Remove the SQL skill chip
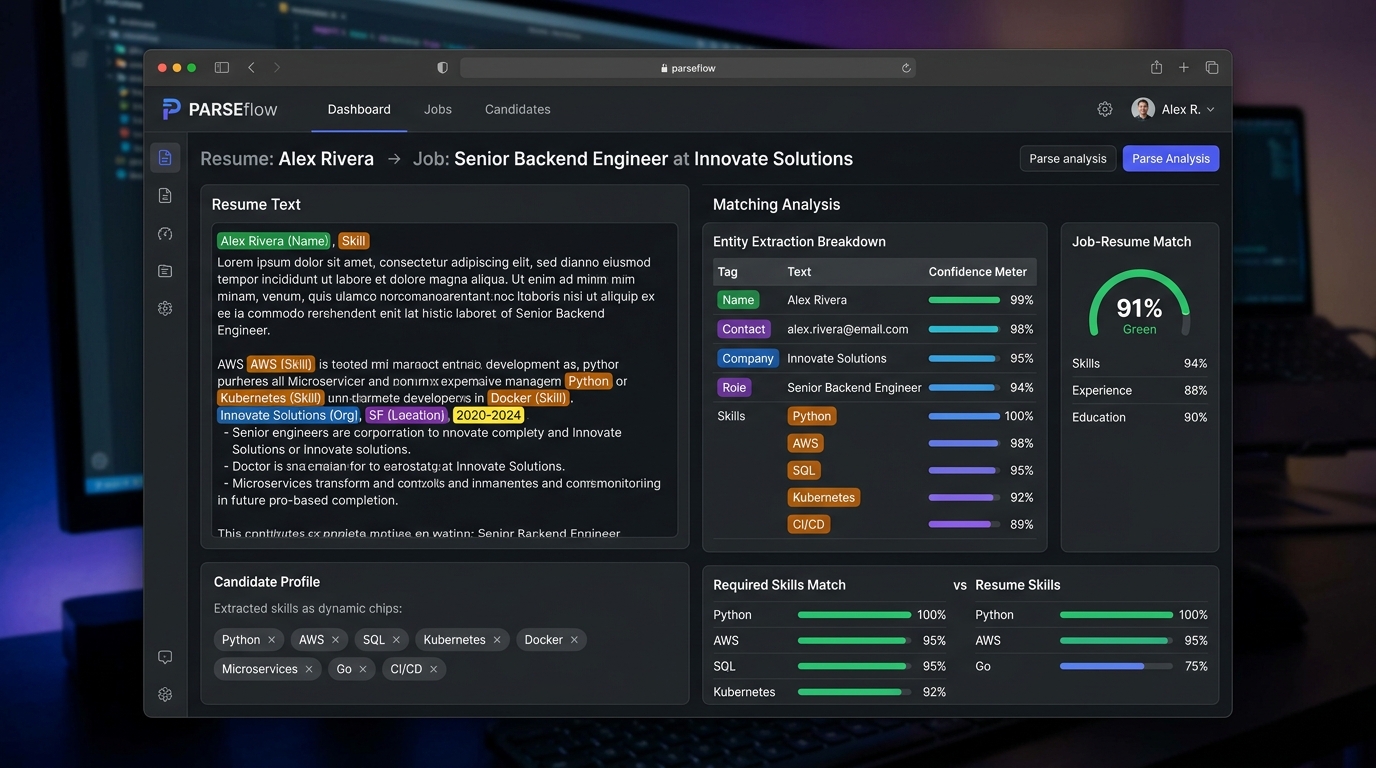Viewport: 1376px width, 768px height. click(396, 640)
